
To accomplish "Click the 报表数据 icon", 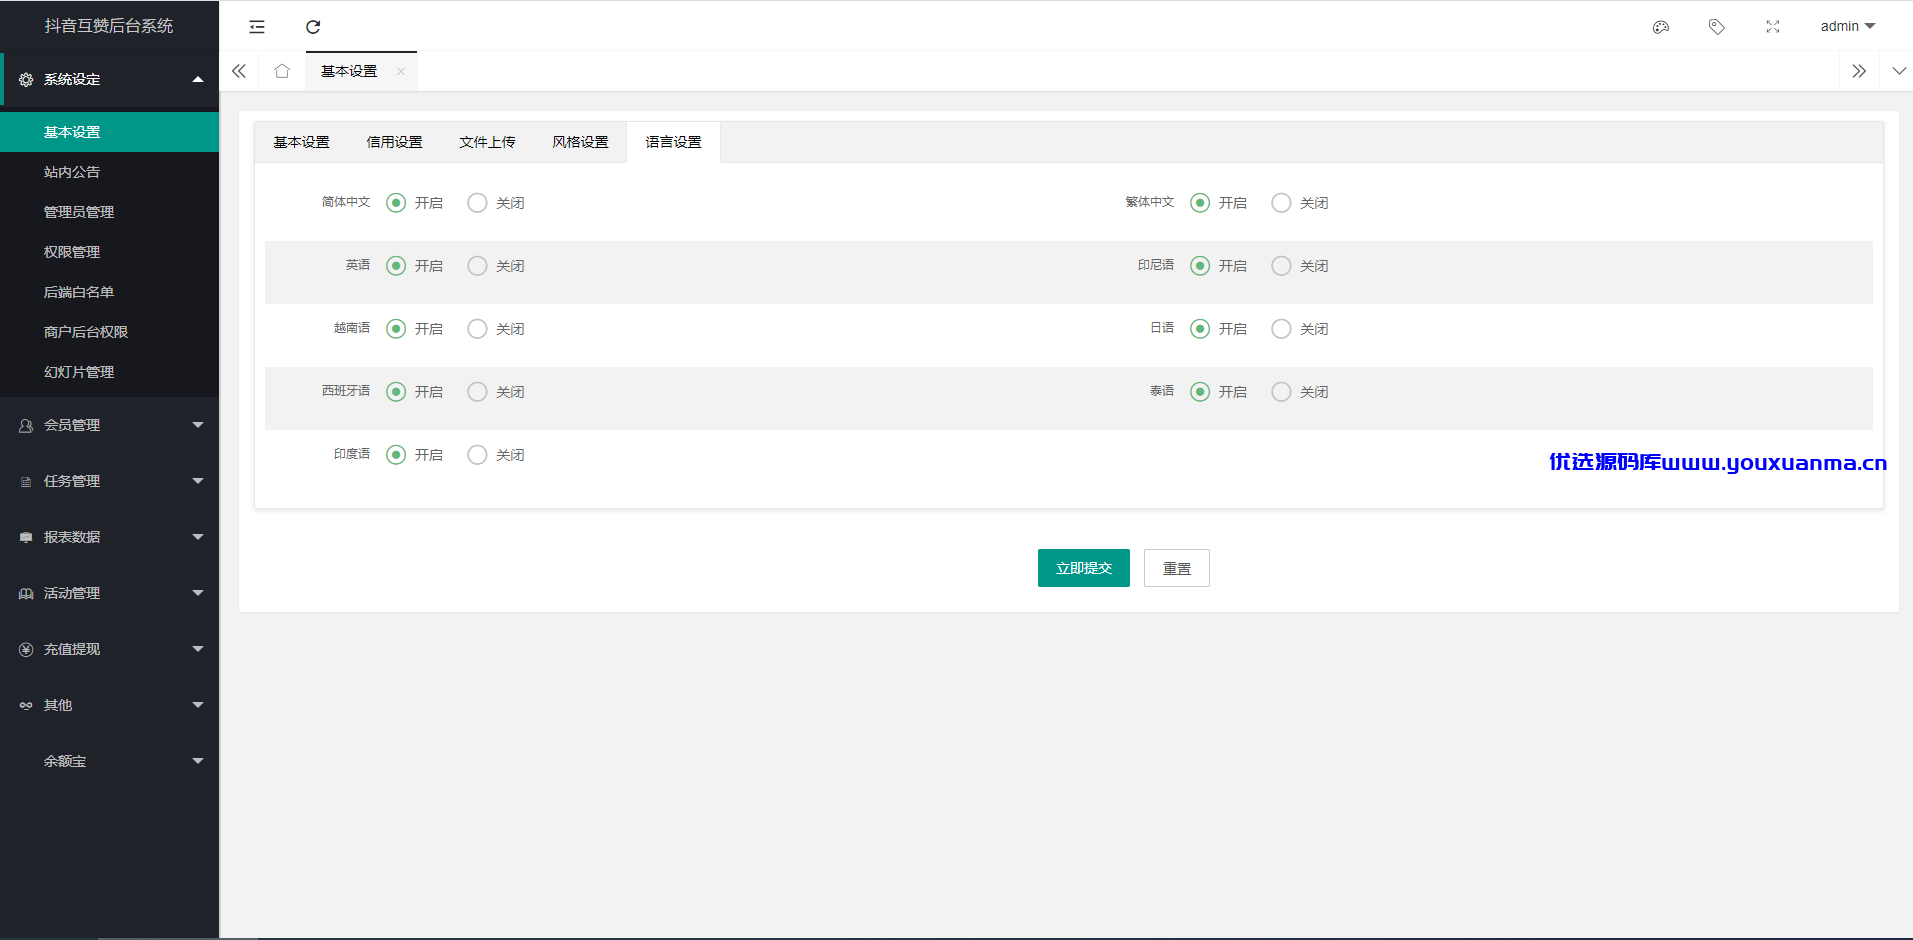I will 26,537.
